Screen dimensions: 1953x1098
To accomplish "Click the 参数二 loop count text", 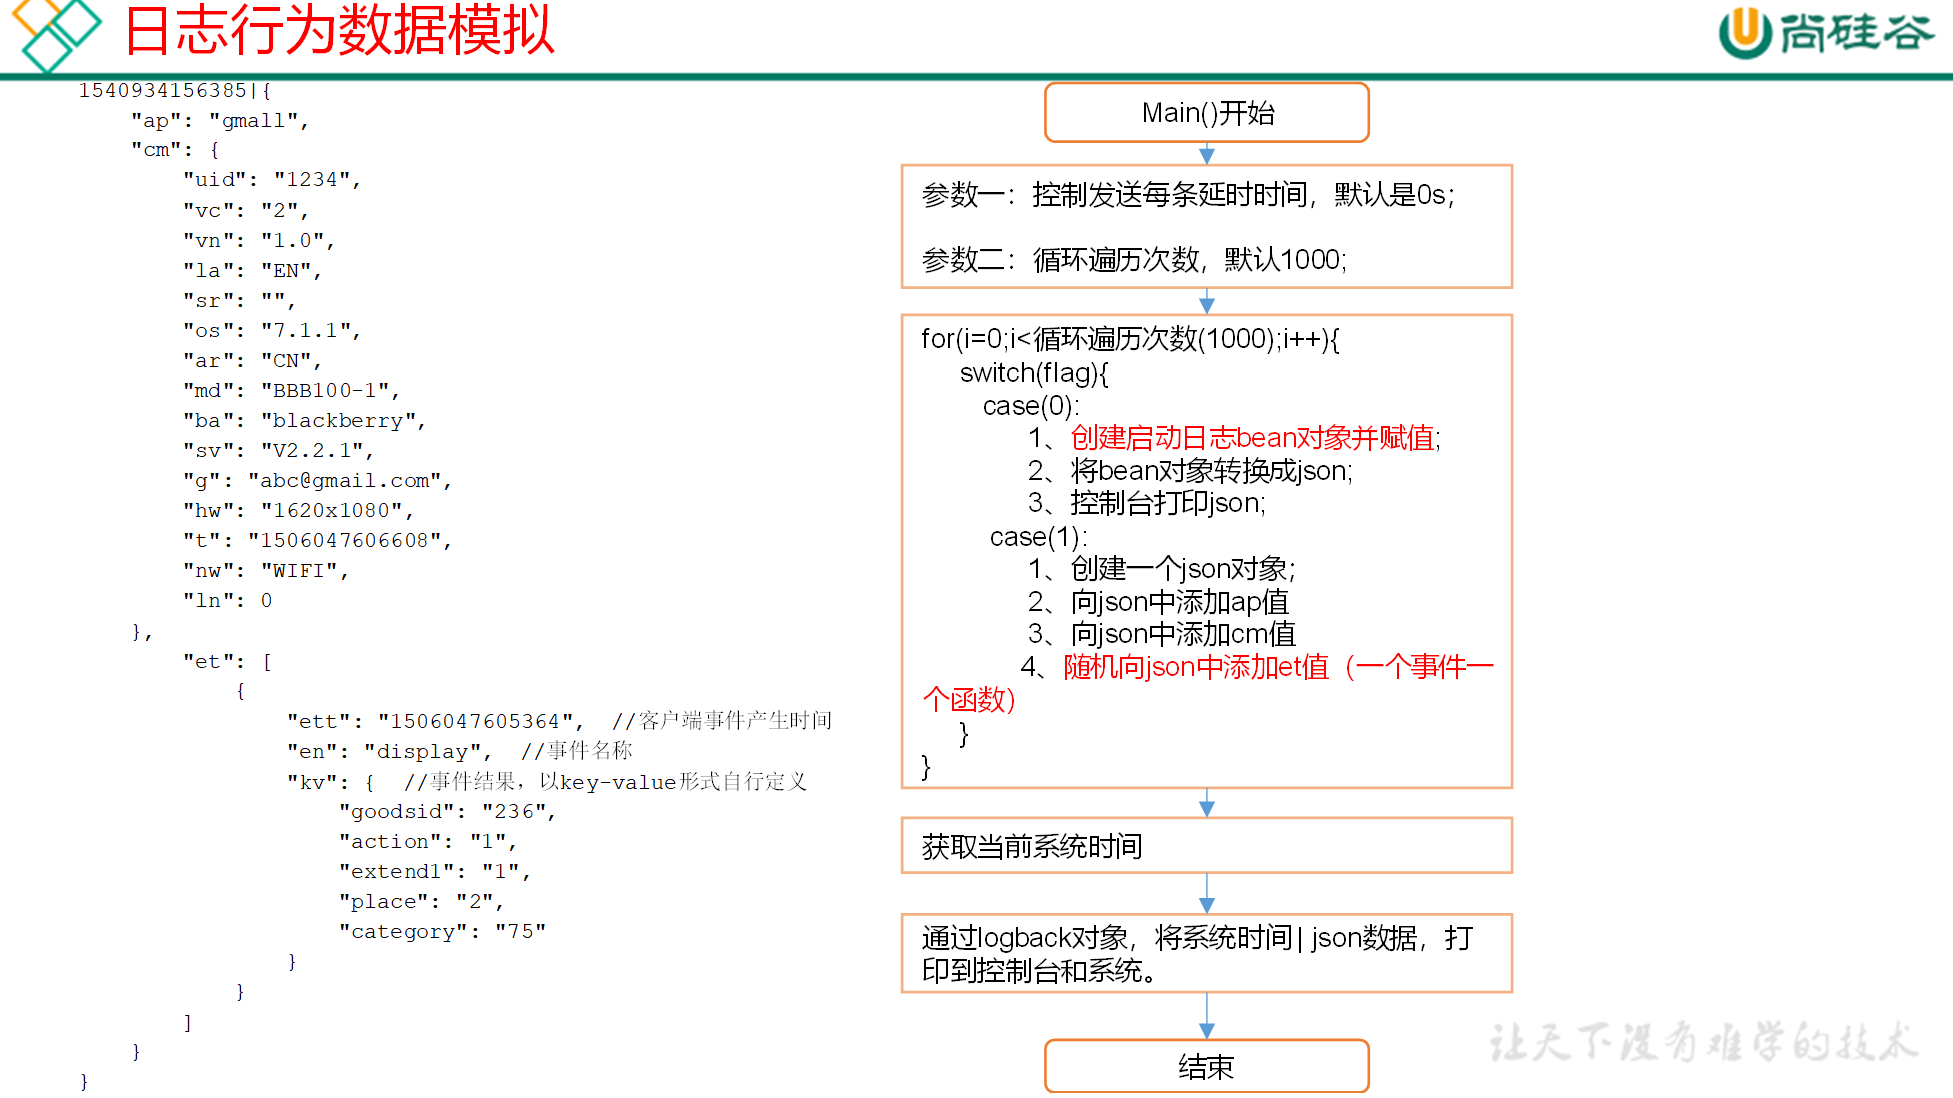I will tap(1134, 260).
